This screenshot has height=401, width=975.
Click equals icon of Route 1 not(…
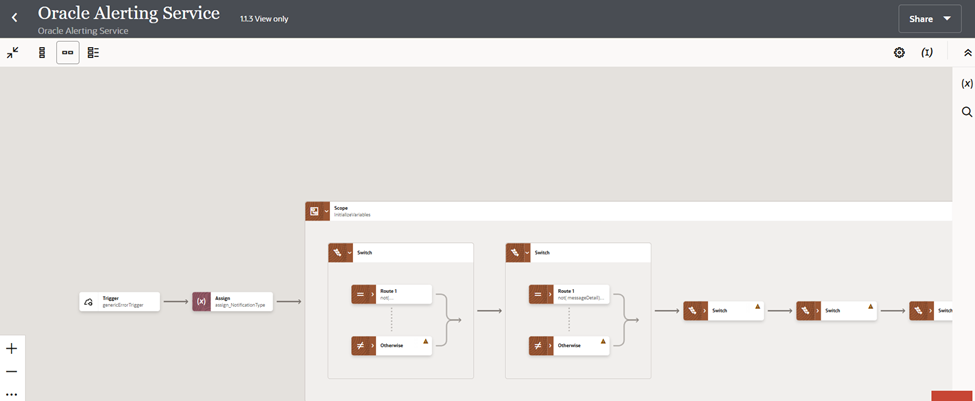(360, 294)
